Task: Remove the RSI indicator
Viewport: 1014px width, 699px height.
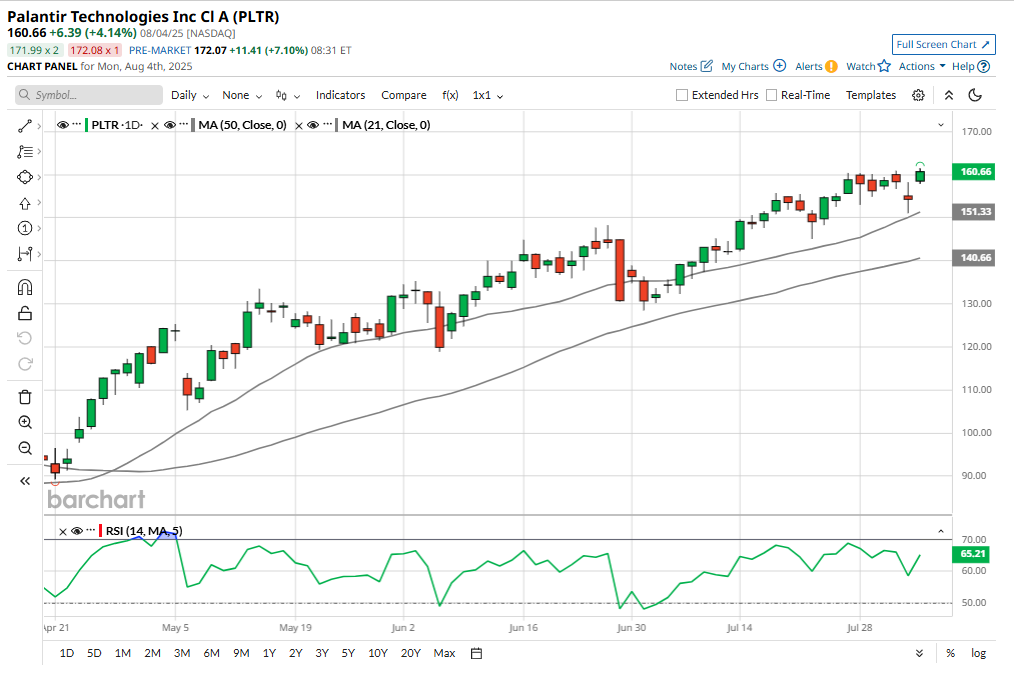Action: 63,532
